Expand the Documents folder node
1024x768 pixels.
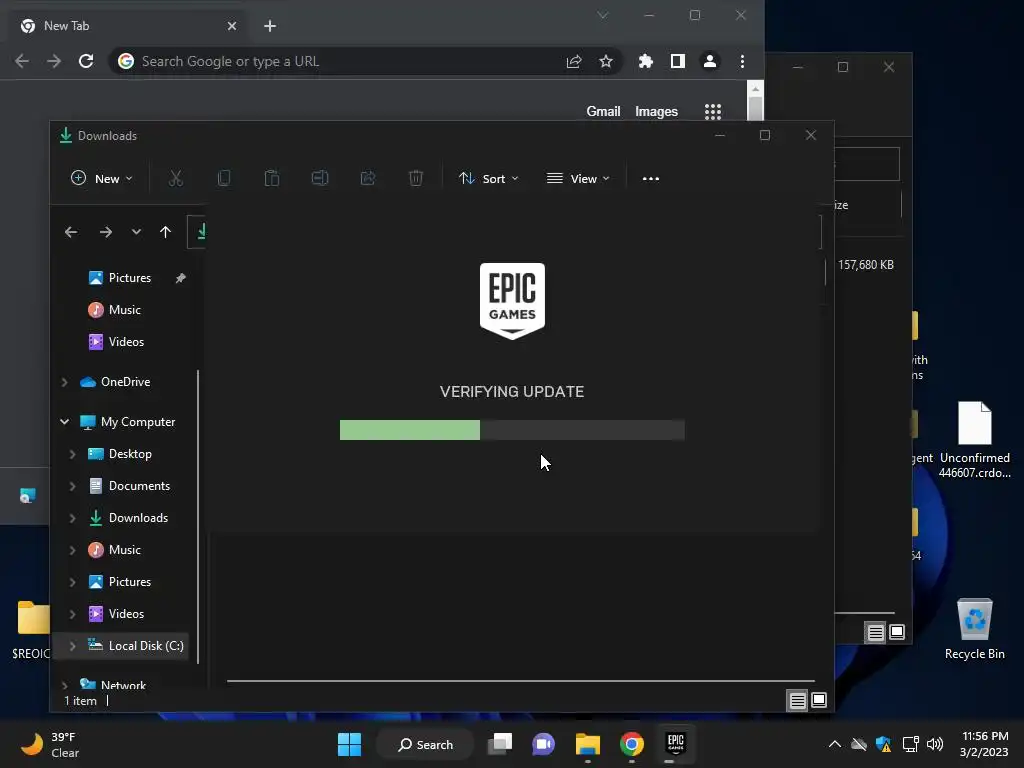click(x=72, y=486)
